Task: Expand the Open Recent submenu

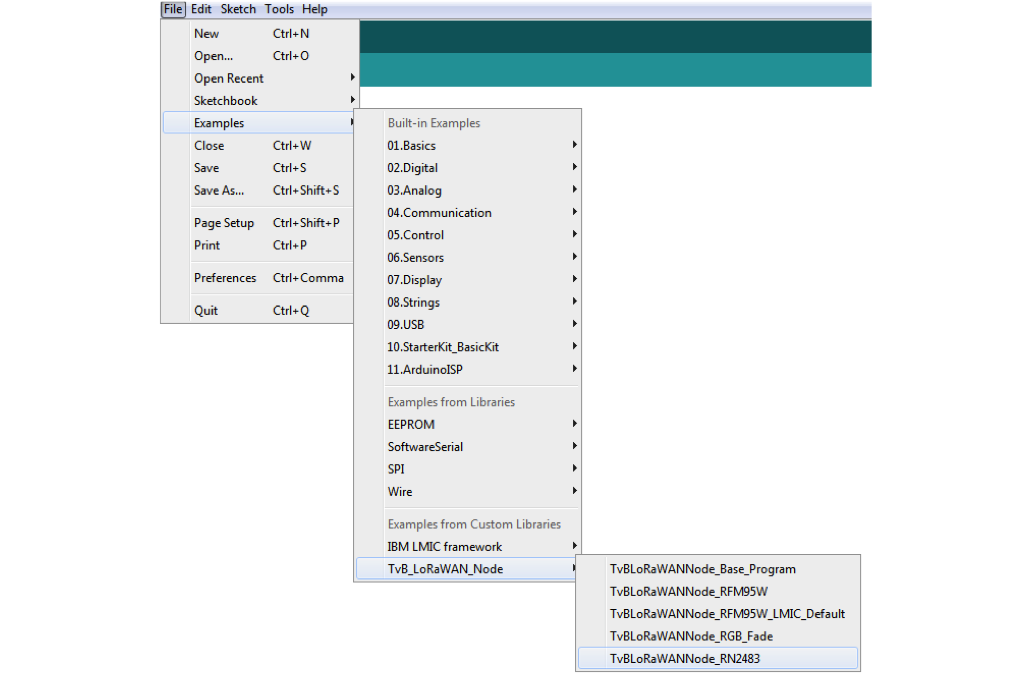Action: point(229,78)
